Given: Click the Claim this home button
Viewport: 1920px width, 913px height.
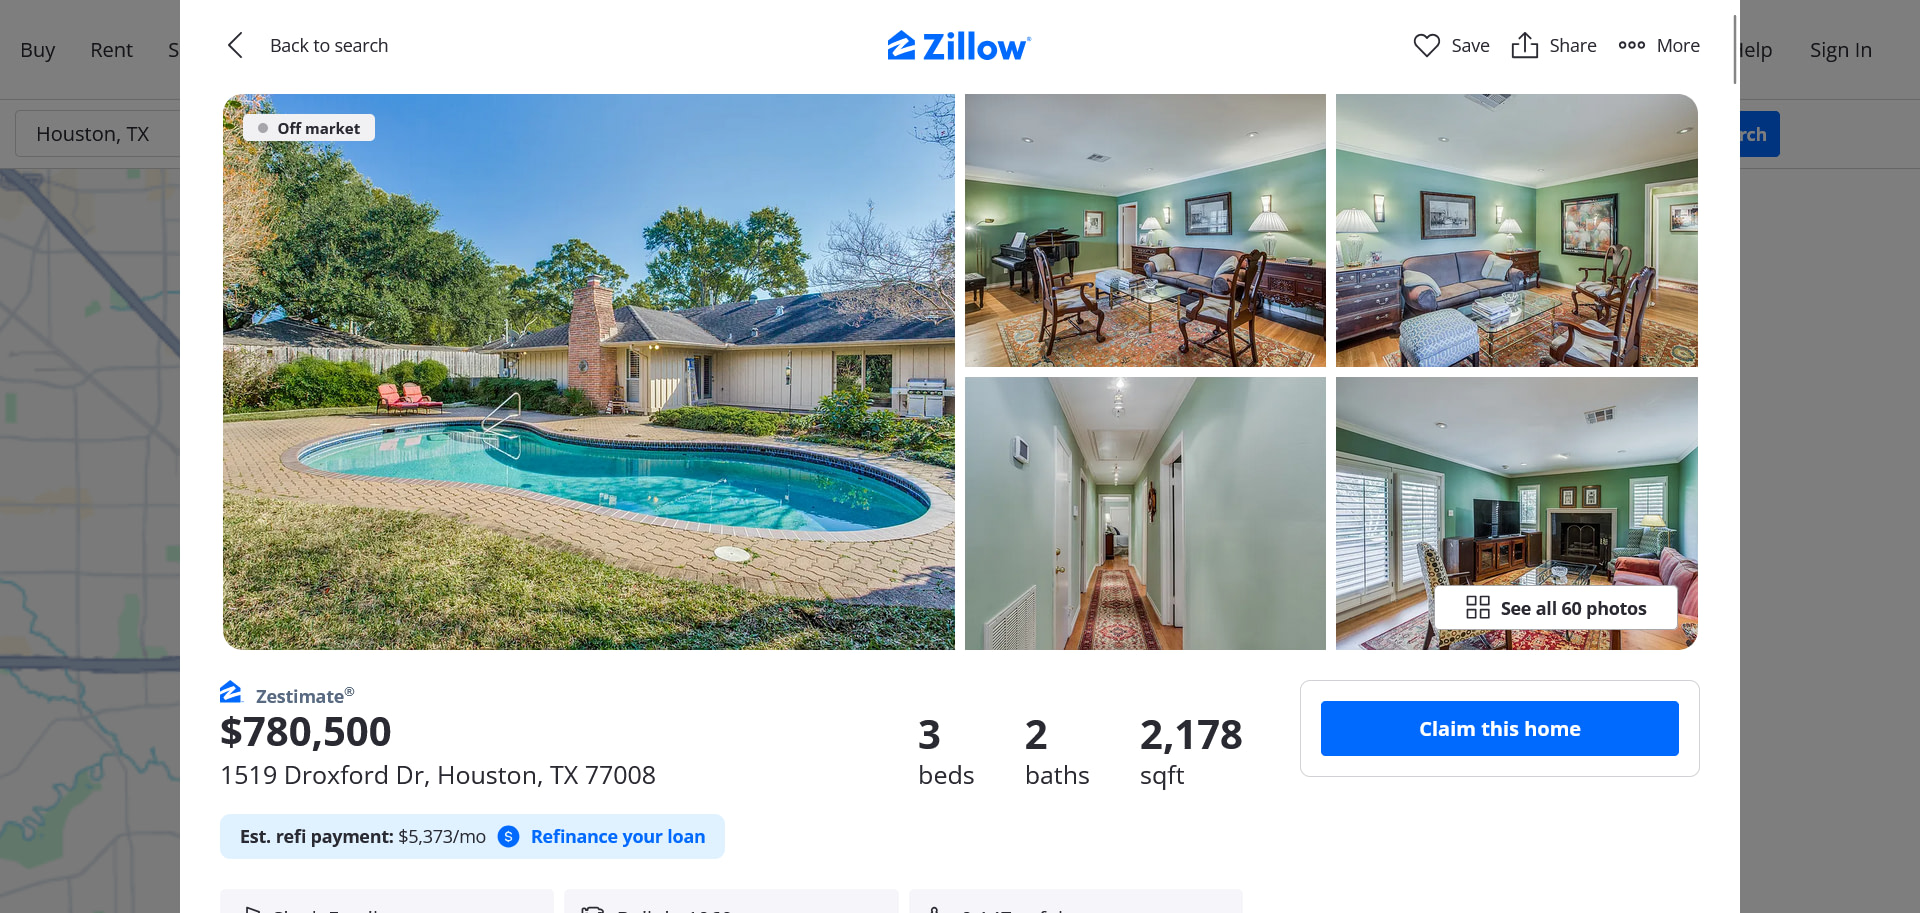Looking at the screenshot, I should (1499, 728).
